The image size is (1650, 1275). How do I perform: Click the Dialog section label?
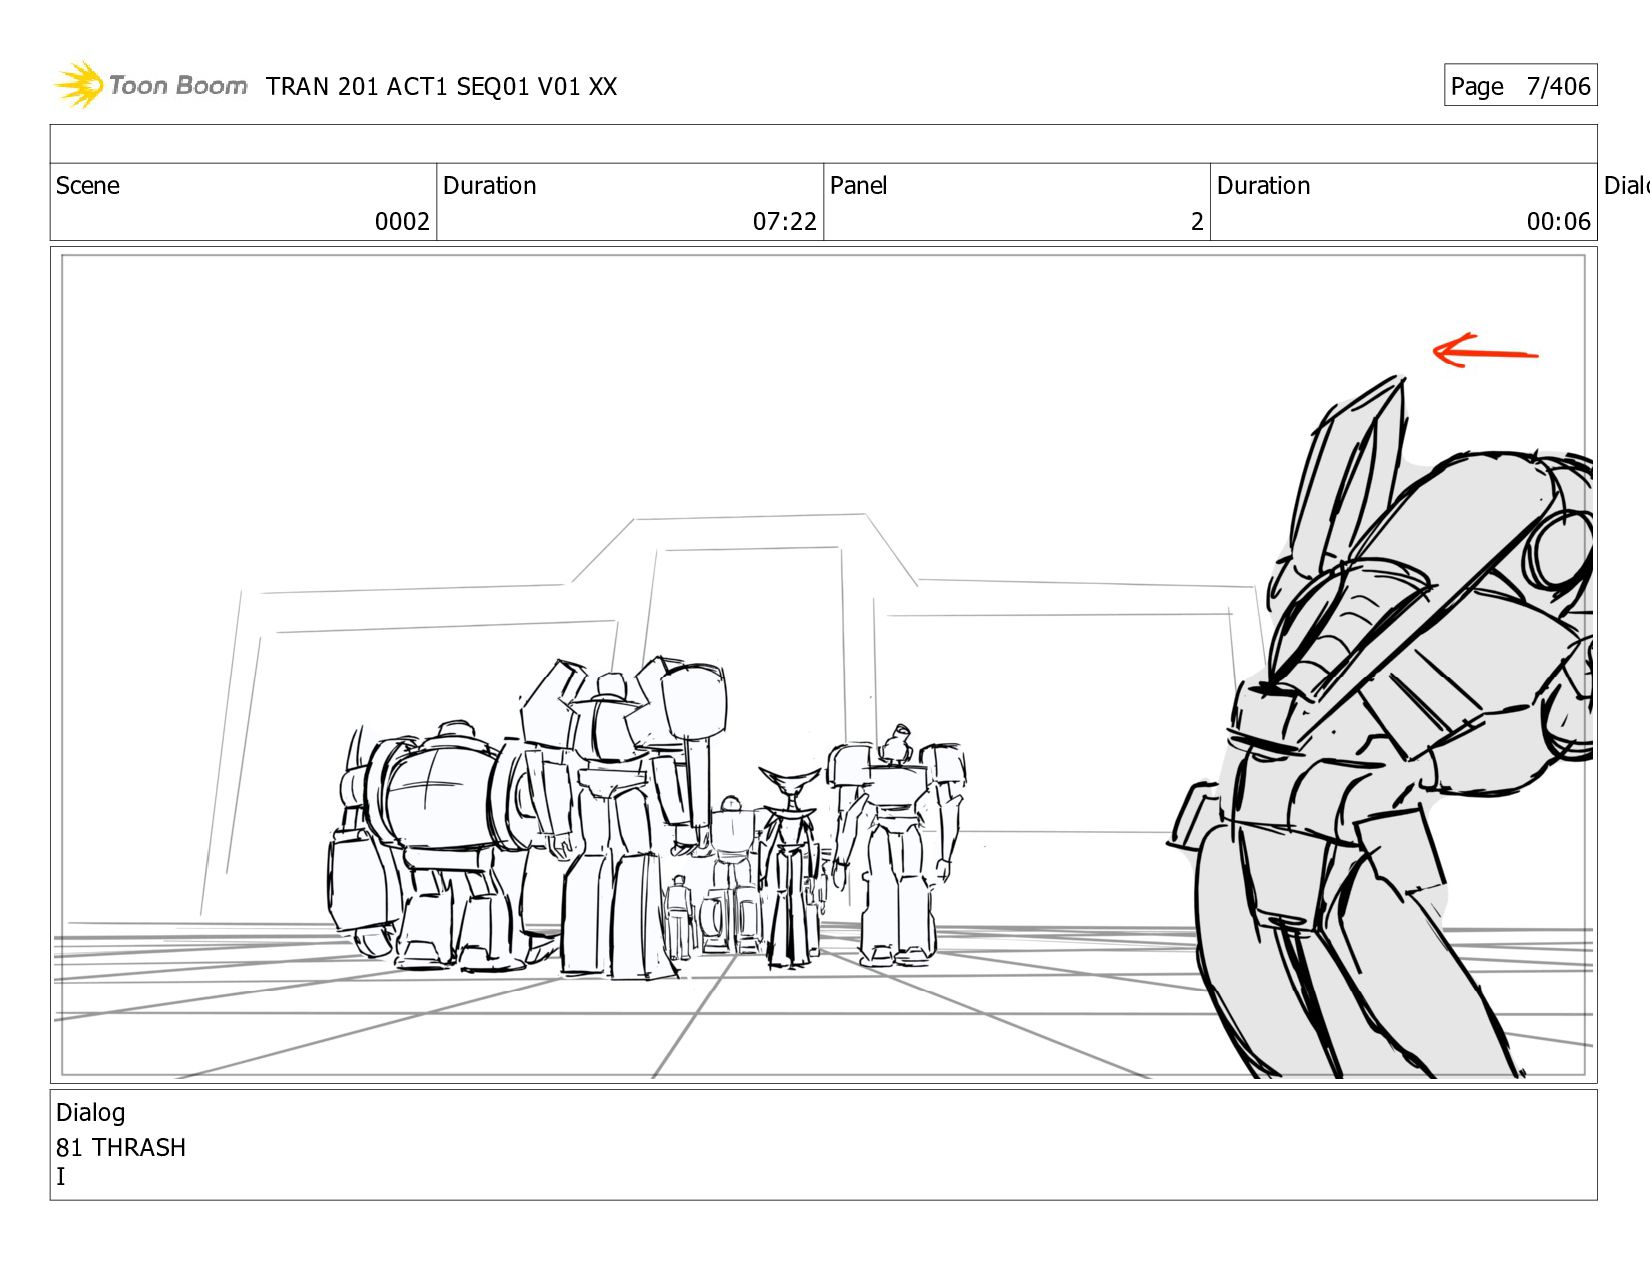pyautogui.click(x=91, y=1113)
